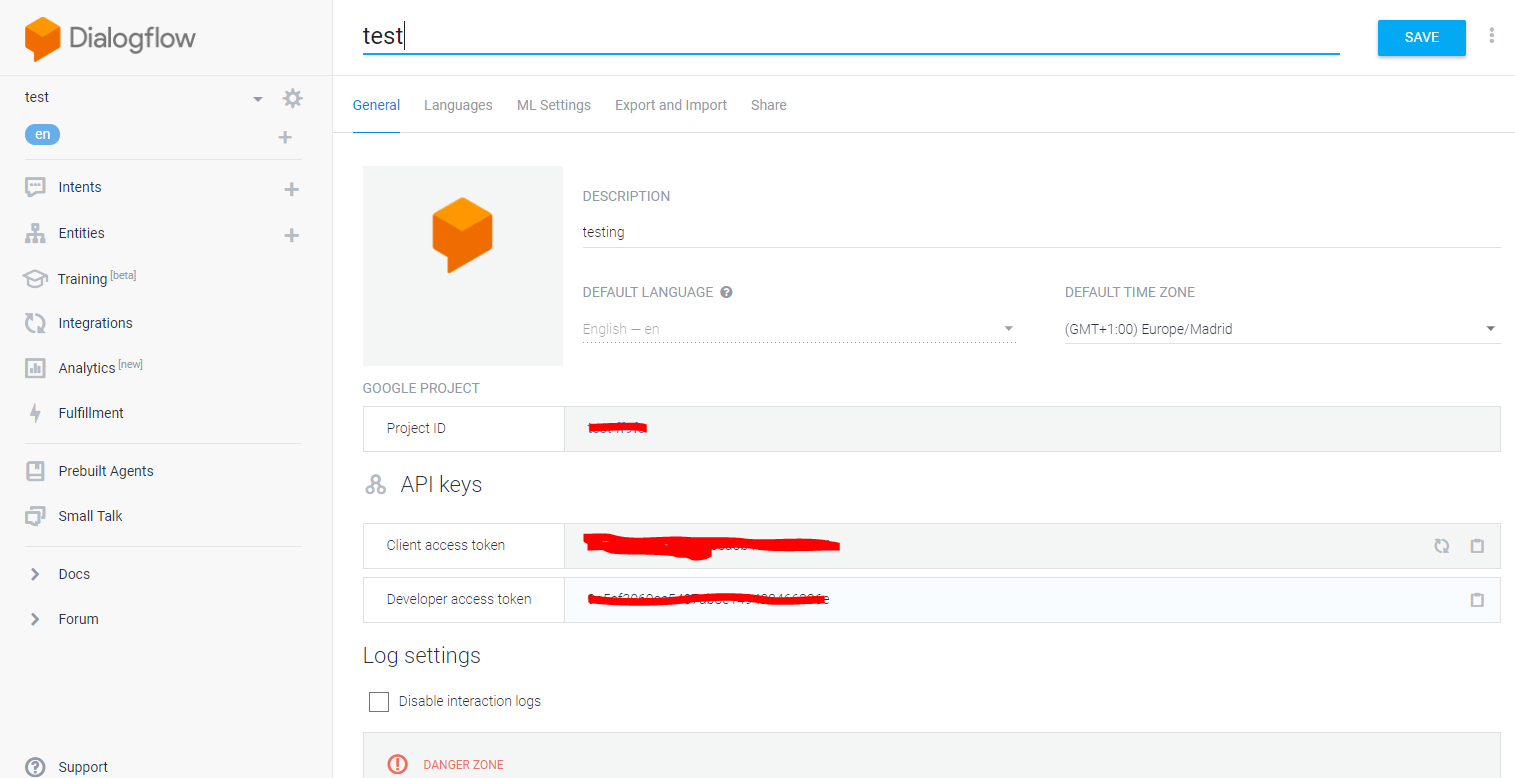Open the Default Time Zone dropdown
Viewport: 1515px width, 778px height.
(1283, 329)
